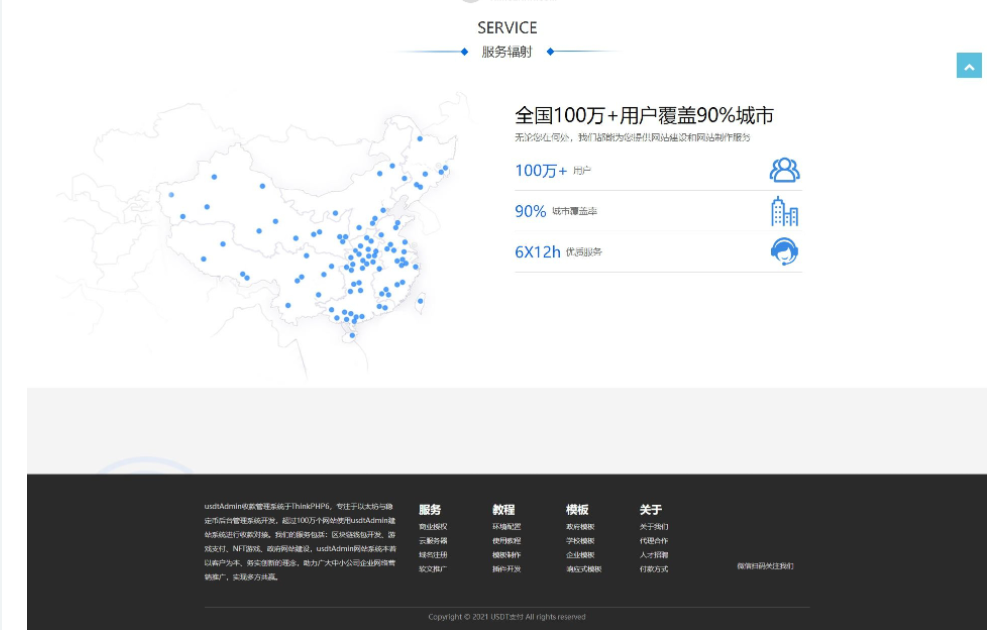Select the 域名注册 link
The height and width of the screenshot is (630, 990).
pos(433,555)
